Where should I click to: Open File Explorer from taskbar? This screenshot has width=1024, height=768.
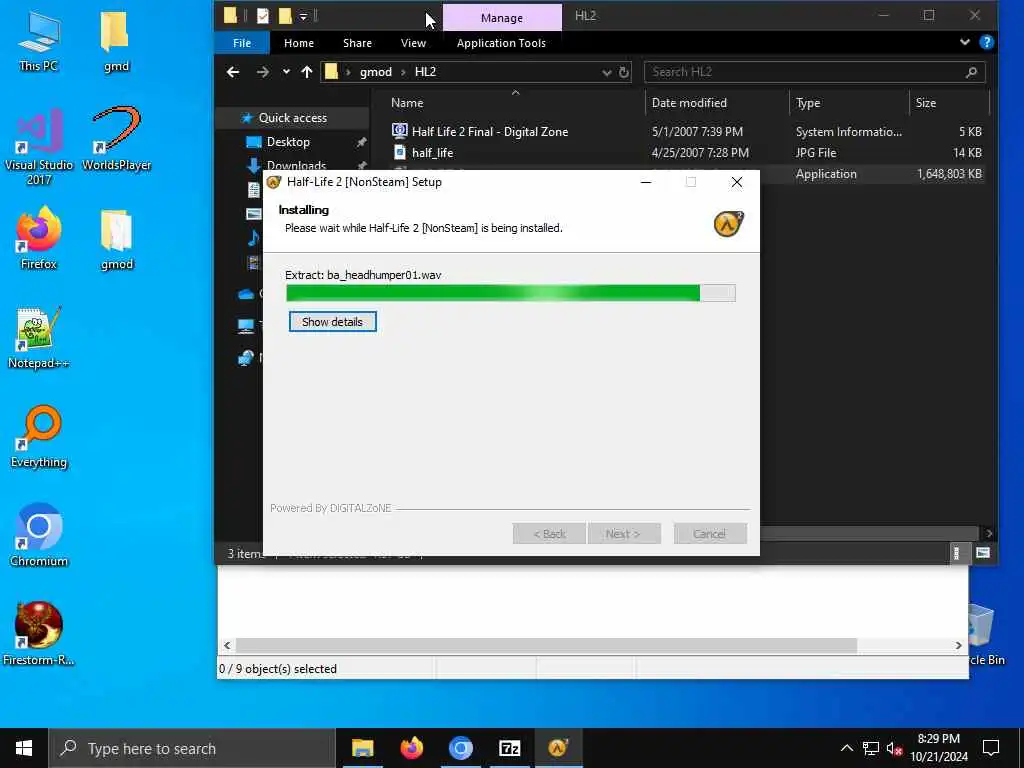(x=362, y=748)
